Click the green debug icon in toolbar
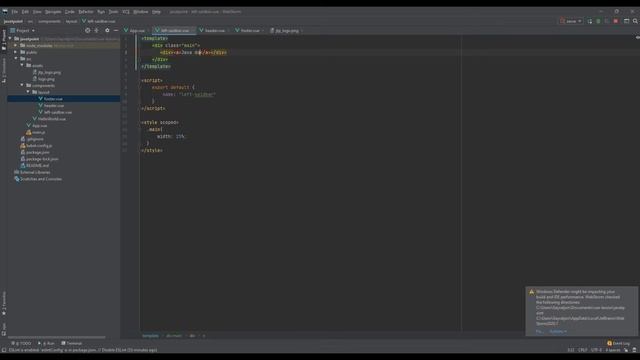This screenshot has width=640, height=360. pyautogui.click(x=598, y=21)
